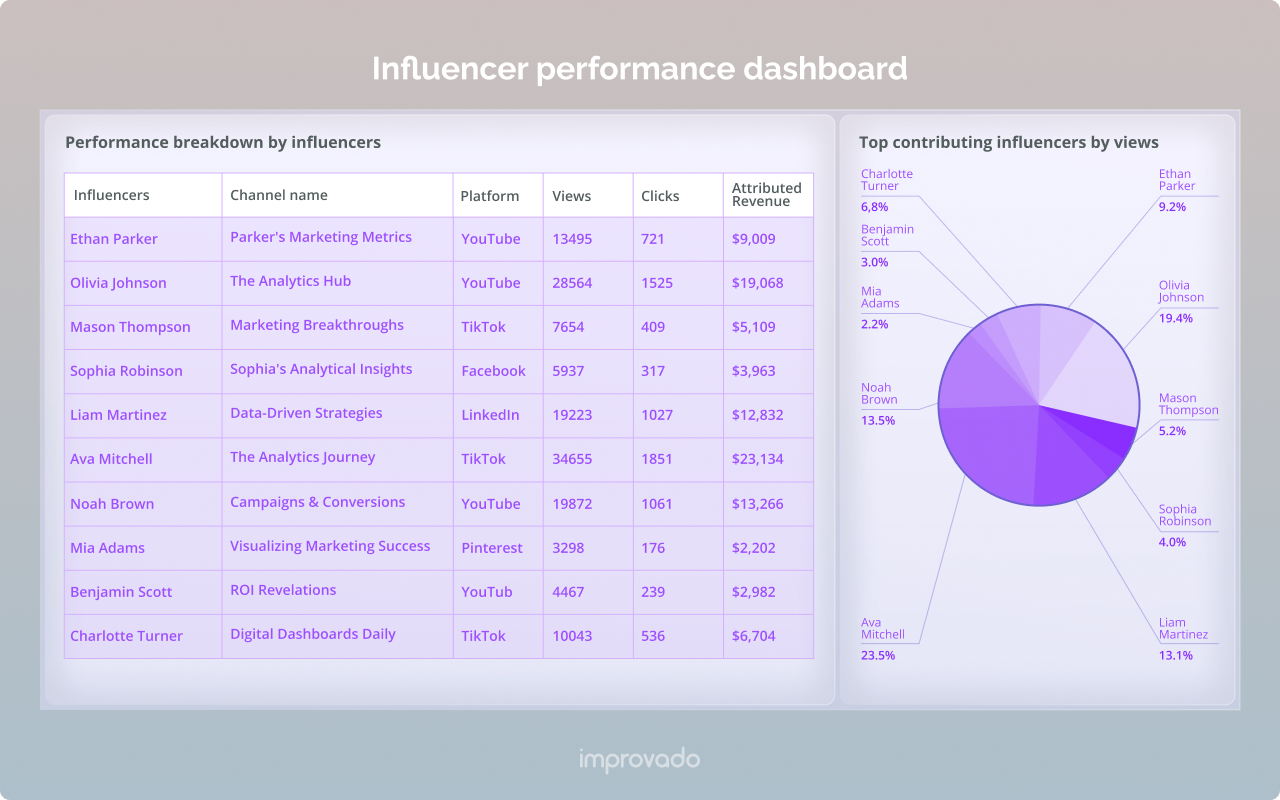Click the Noah Brown 13.5% chart label
The height and width of the screenshot is (800, 1280).
tap(881, 404)
